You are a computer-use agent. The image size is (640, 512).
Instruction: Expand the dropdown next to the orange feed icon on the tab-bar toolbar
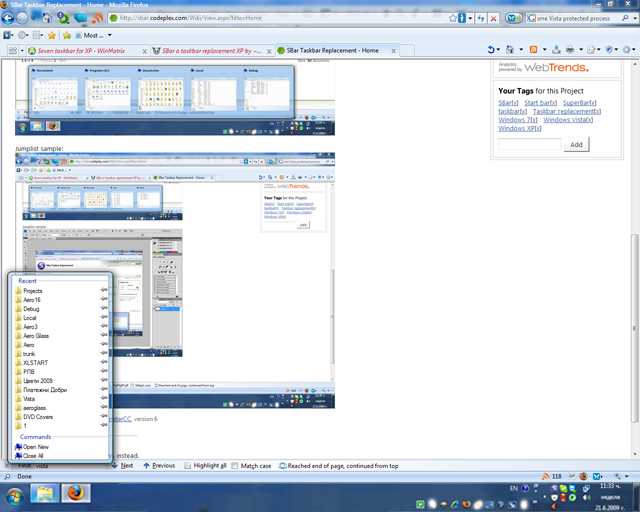[x=544, y=50]
